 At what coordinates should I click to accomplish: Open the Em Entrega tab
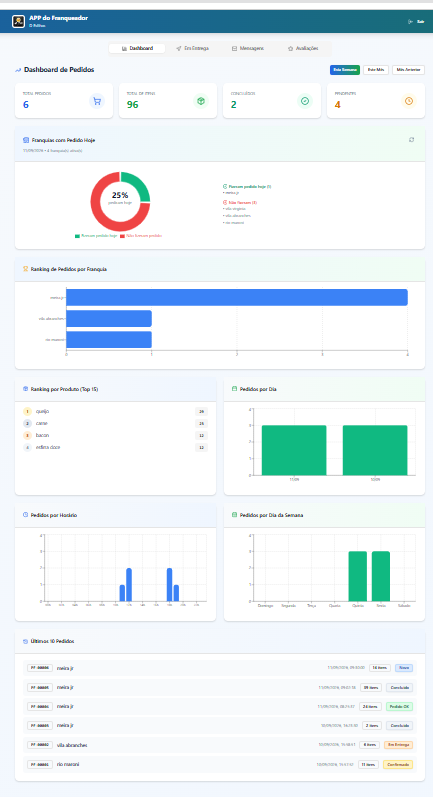coord(192,48)
